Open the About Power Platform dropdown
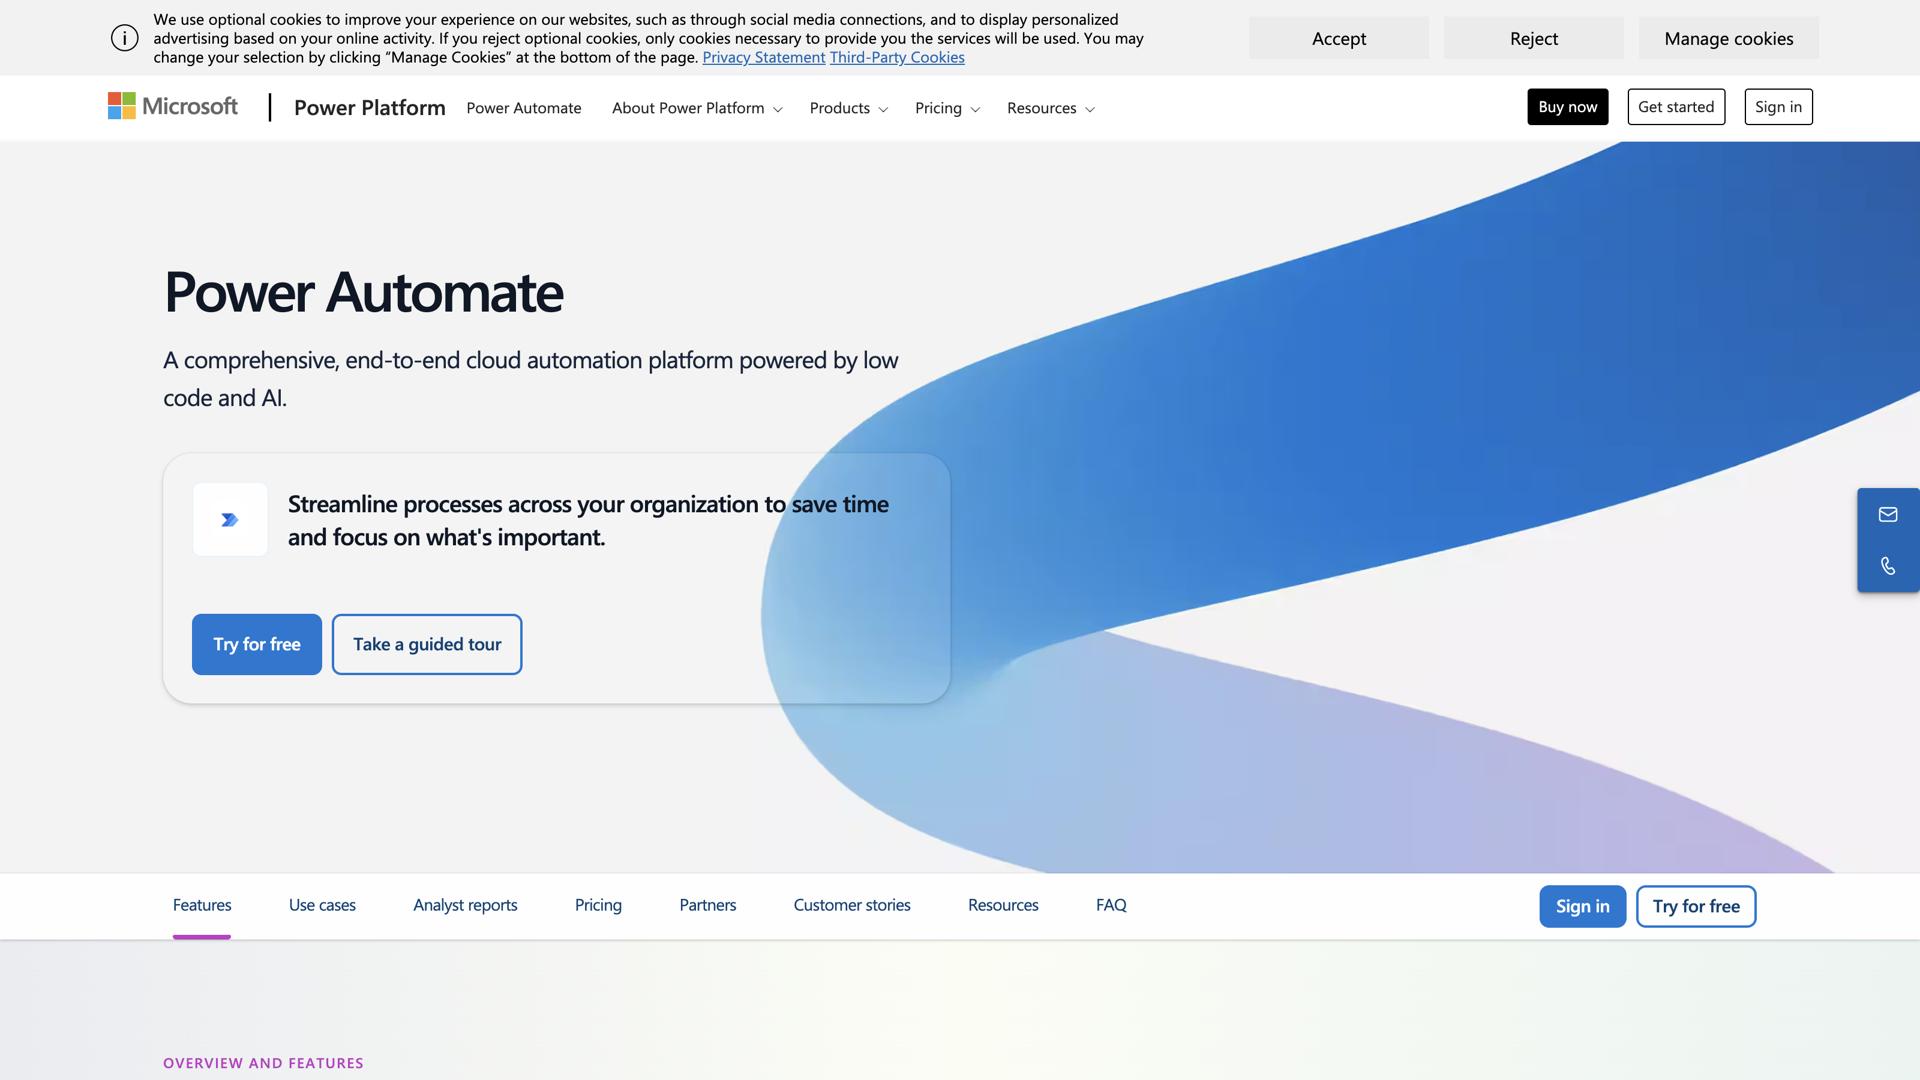The height and width of the screenshot is (1080, 1920). coord(695,107)
